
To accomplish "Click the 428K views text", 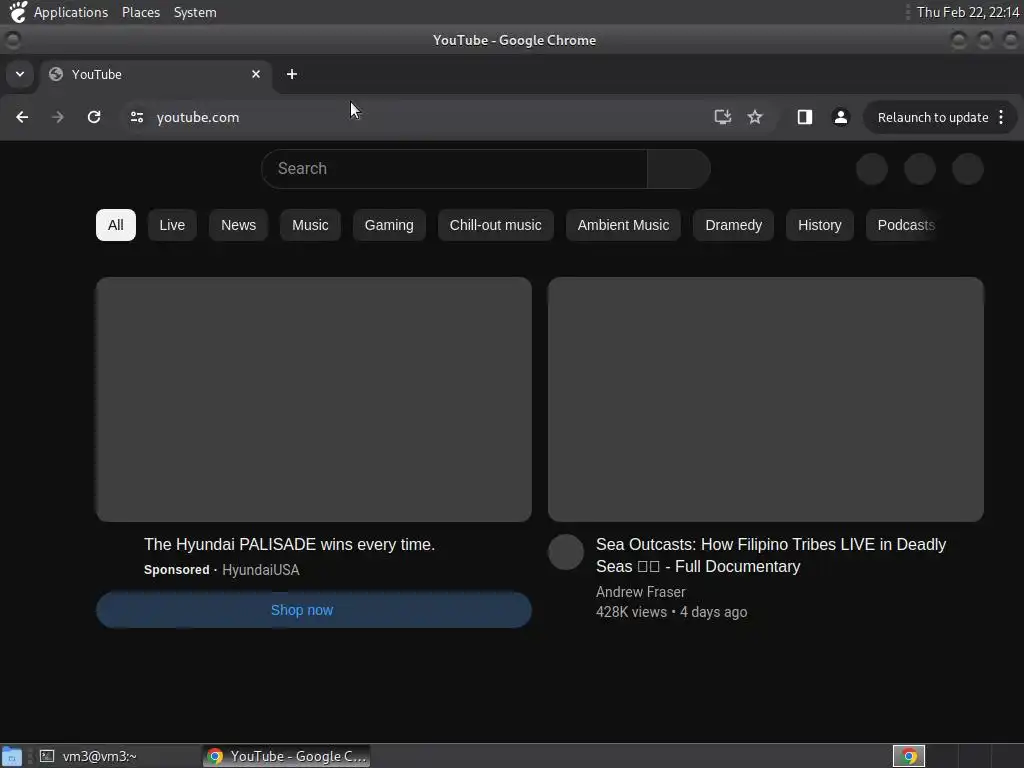I will click(631, 612).
